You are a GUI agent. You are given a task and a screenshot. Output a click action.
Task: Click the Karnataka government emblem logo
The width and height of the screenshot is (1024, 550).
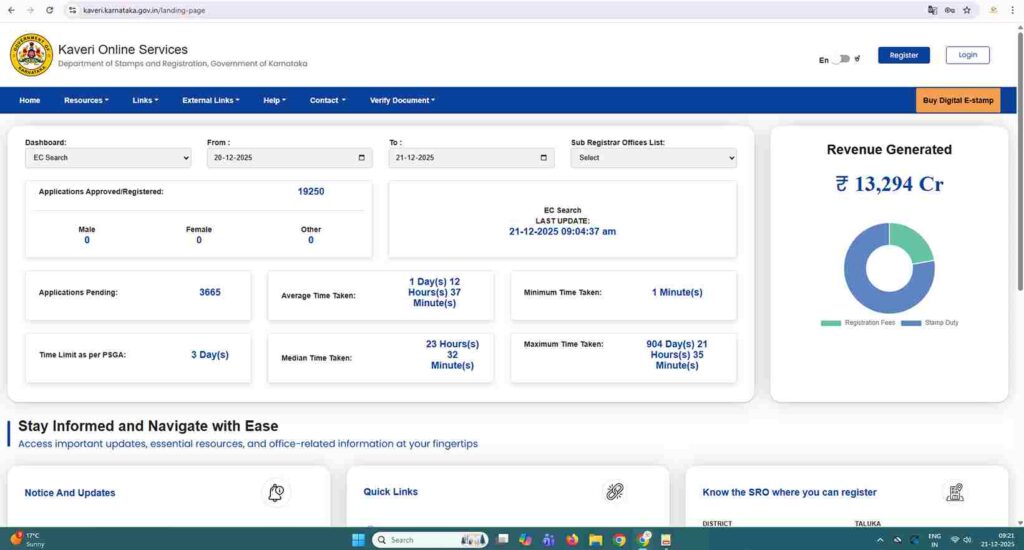pos(31,56)
